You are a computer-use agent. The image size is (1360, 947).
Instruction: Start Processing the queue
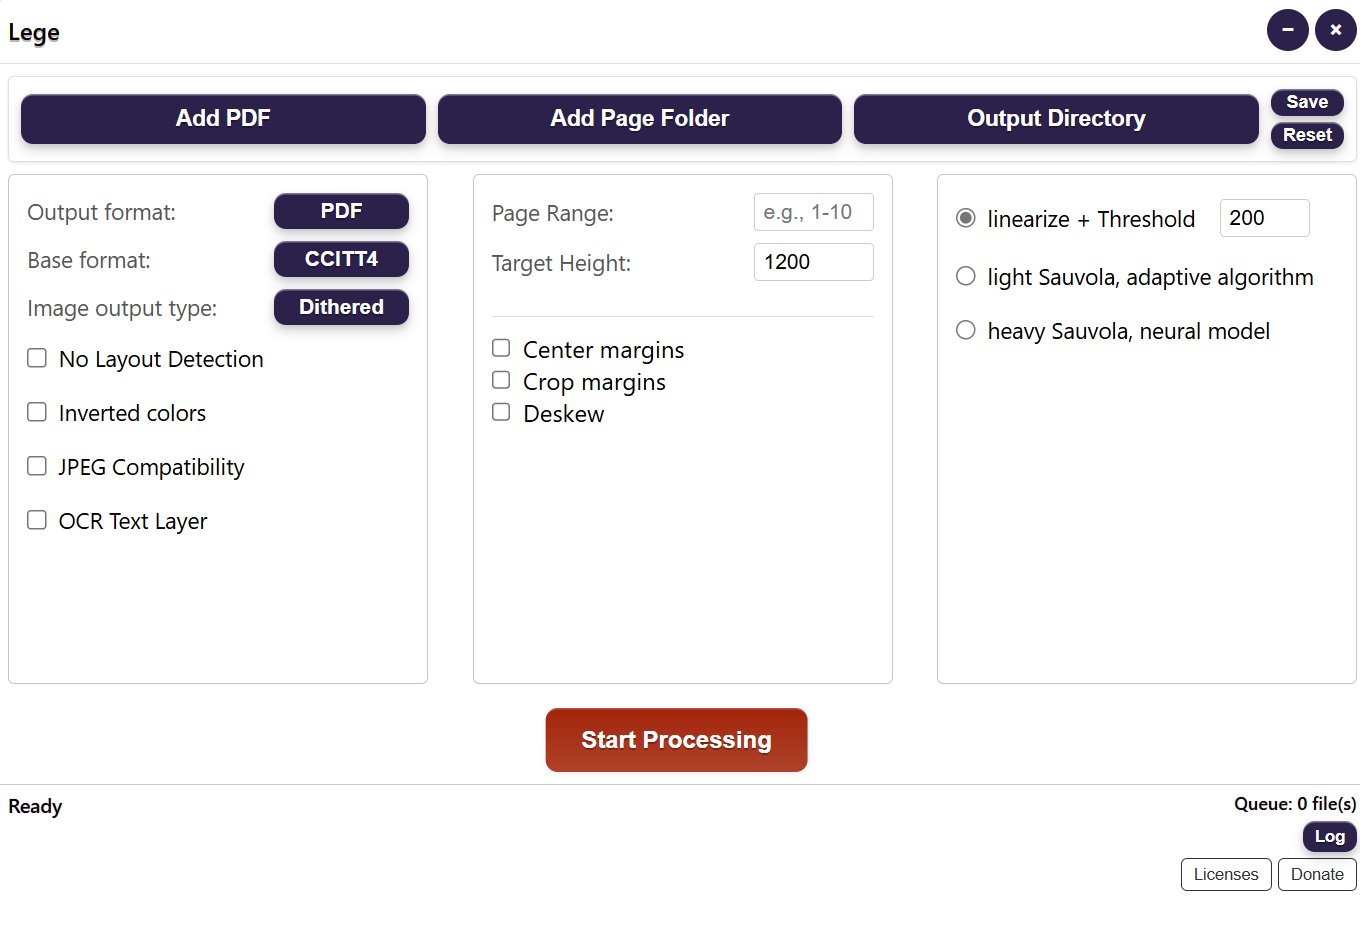click(x=676, y=740)
